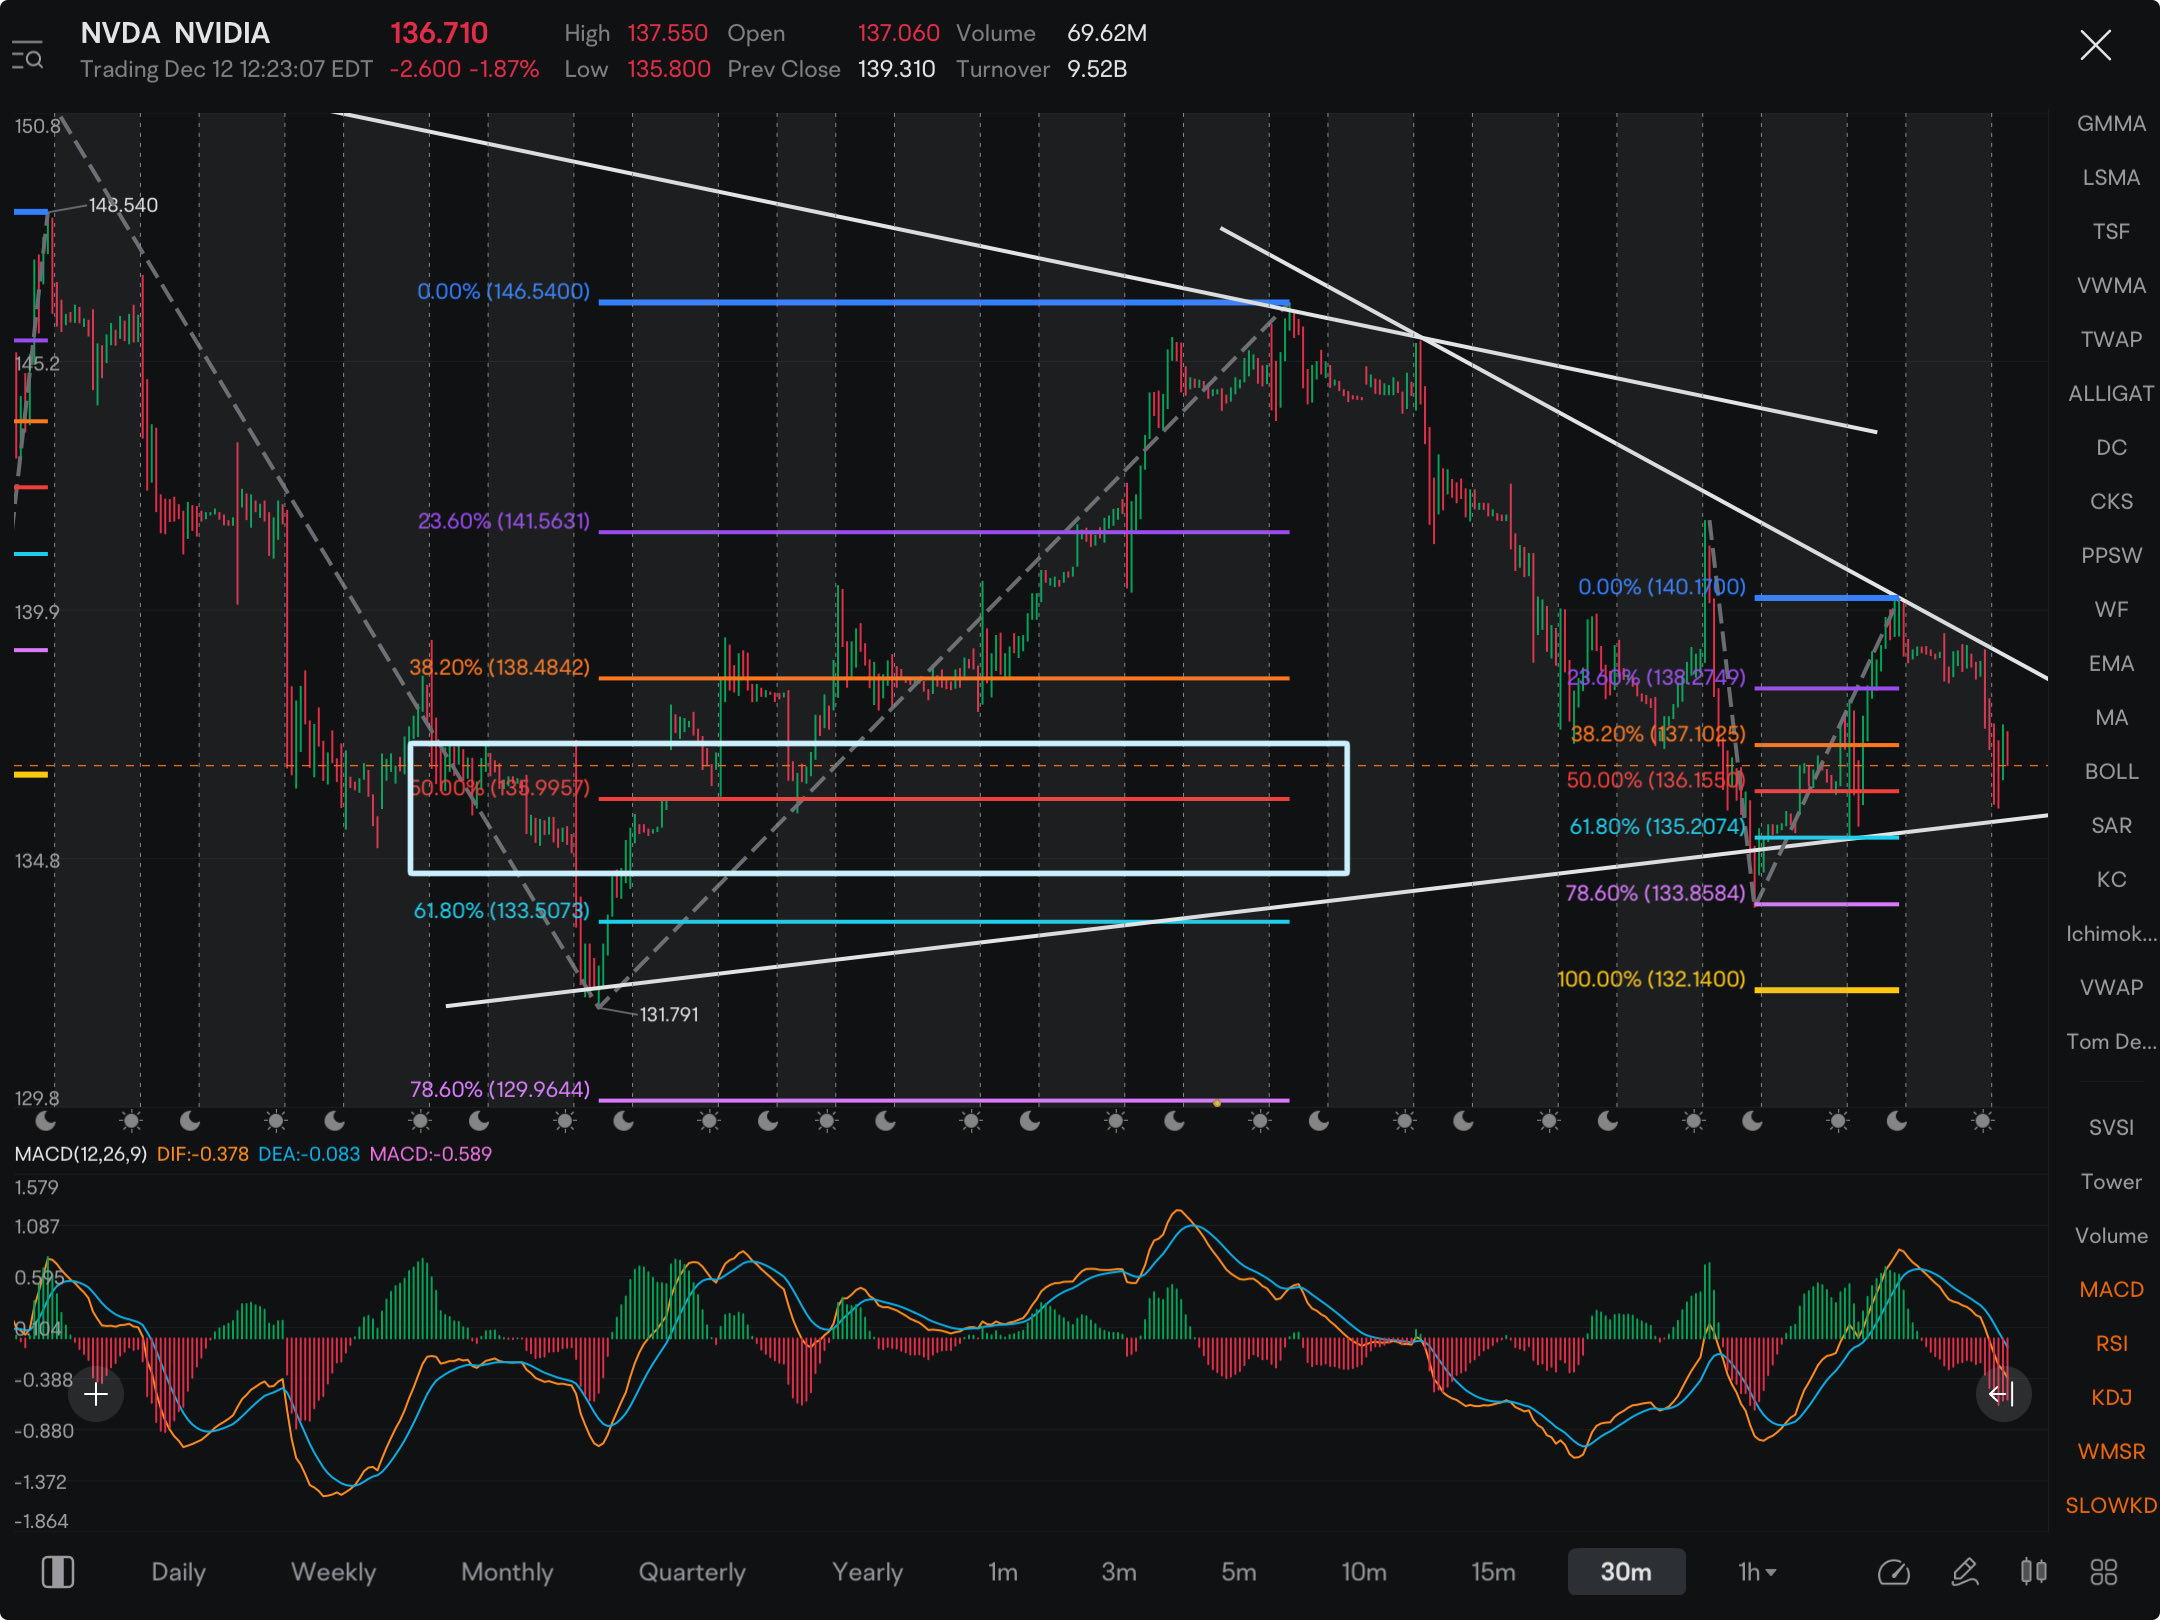The height and width of the screenshot is (1620, 2160).
Task: Toggle the ALLIGAT indicator
Action: (x=2111, y=394)
